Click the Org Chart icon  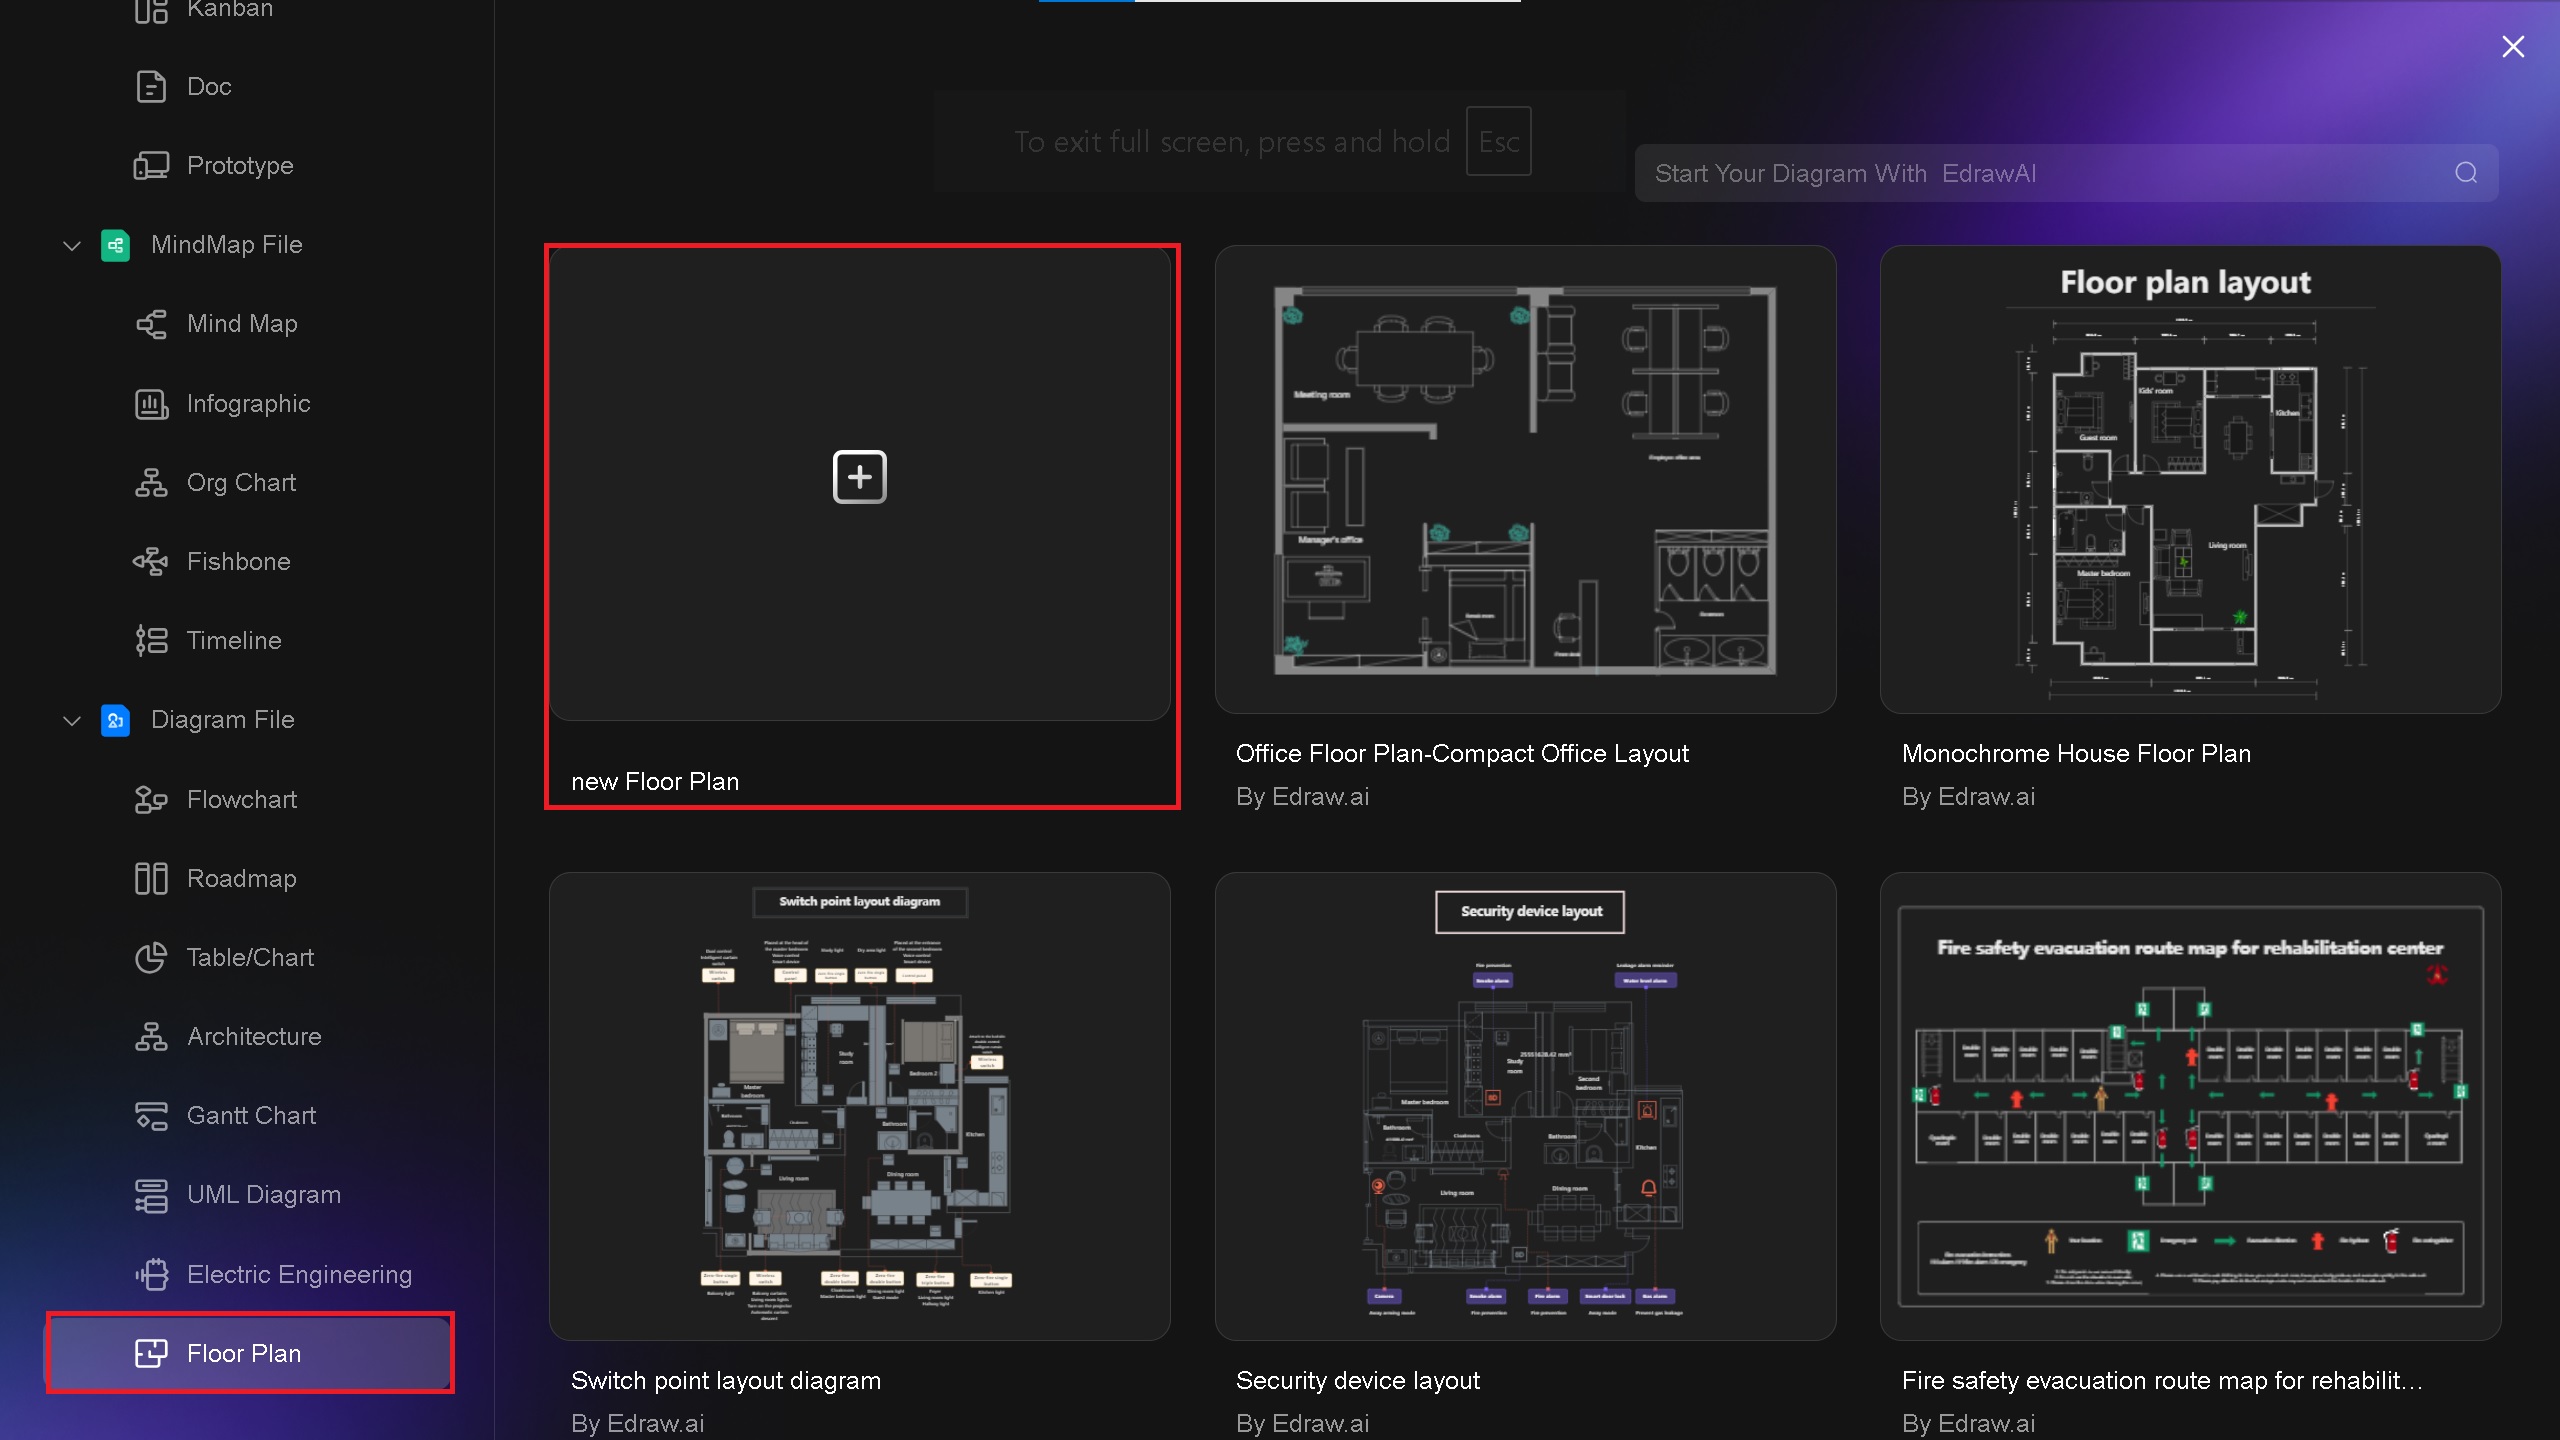click(x=151, y=483)
